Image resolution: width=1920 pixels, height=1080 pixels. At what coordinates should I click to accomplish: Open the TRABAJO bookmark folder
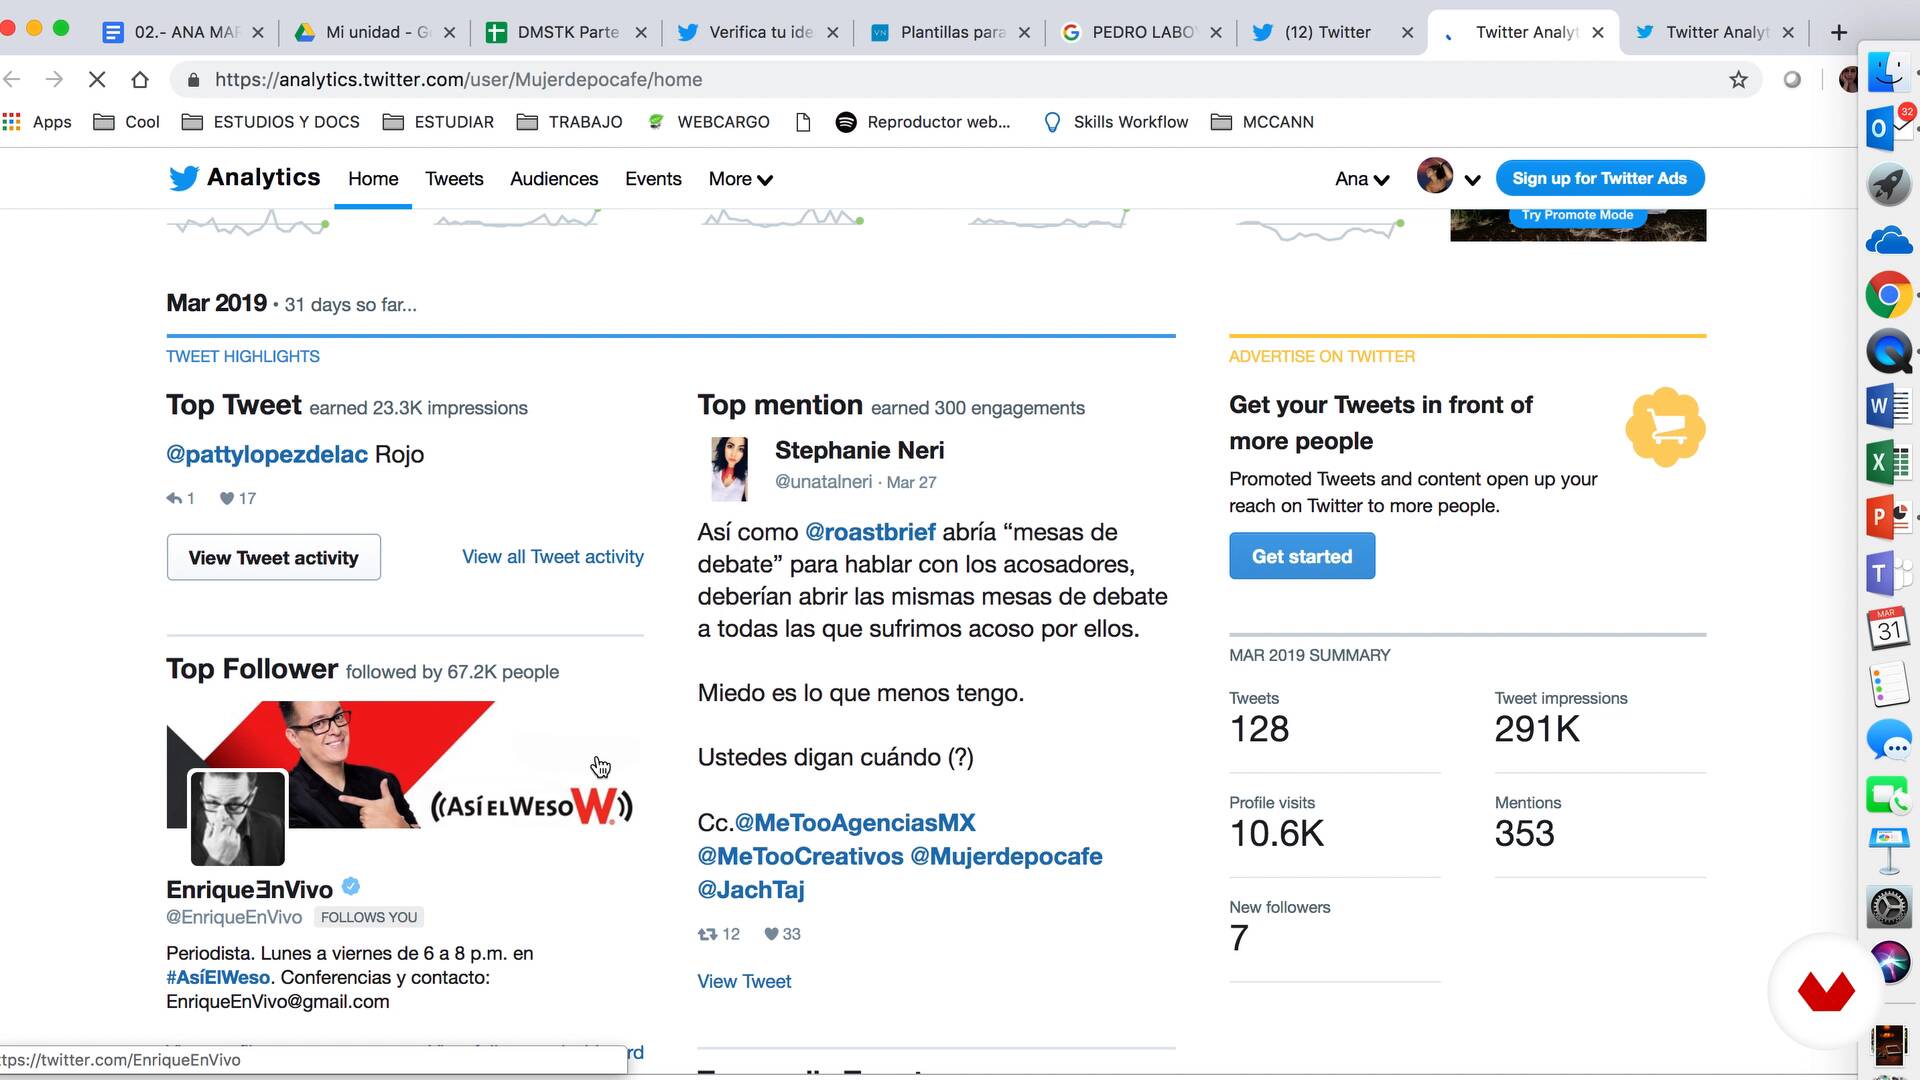click(569, 122)
